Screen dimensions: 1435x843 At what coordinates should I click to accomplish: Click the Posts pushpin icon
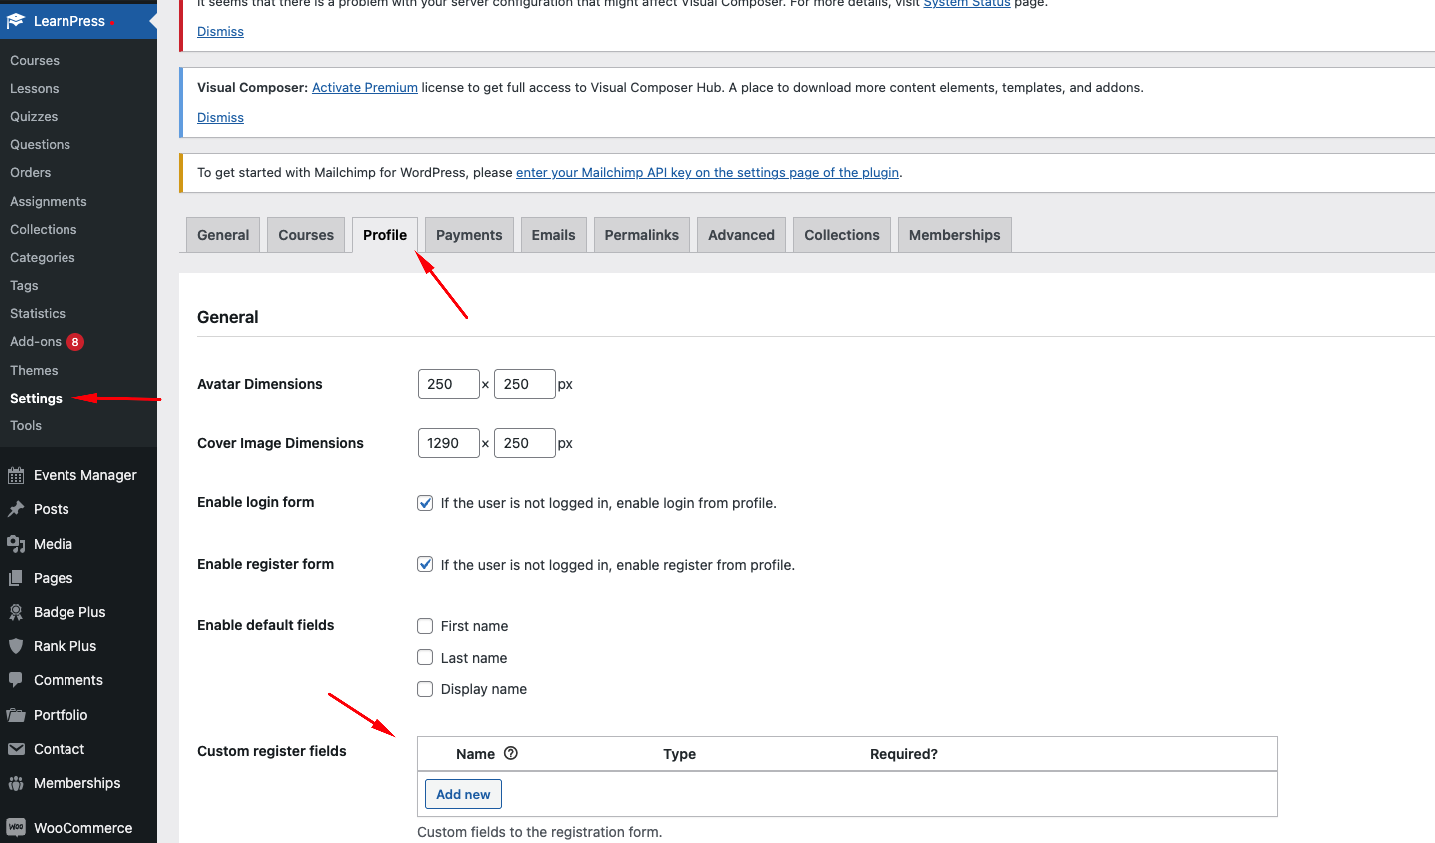pos(16,509)
